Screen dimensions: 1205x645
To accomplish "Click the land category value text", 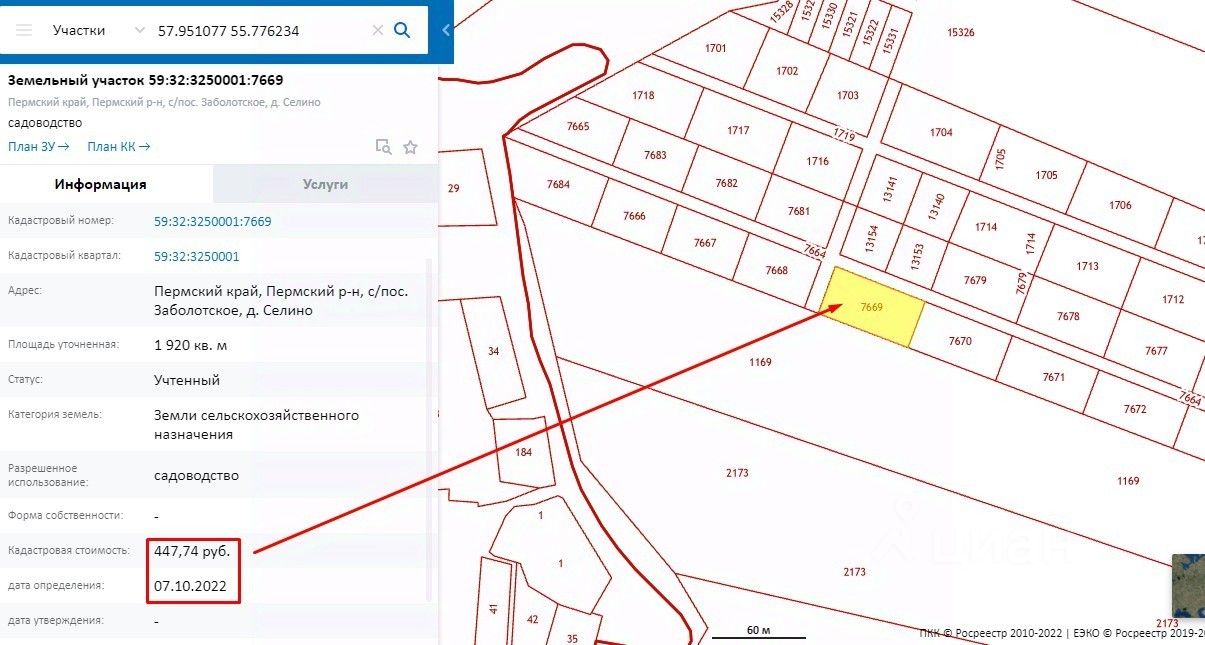I will click(256, 424).
